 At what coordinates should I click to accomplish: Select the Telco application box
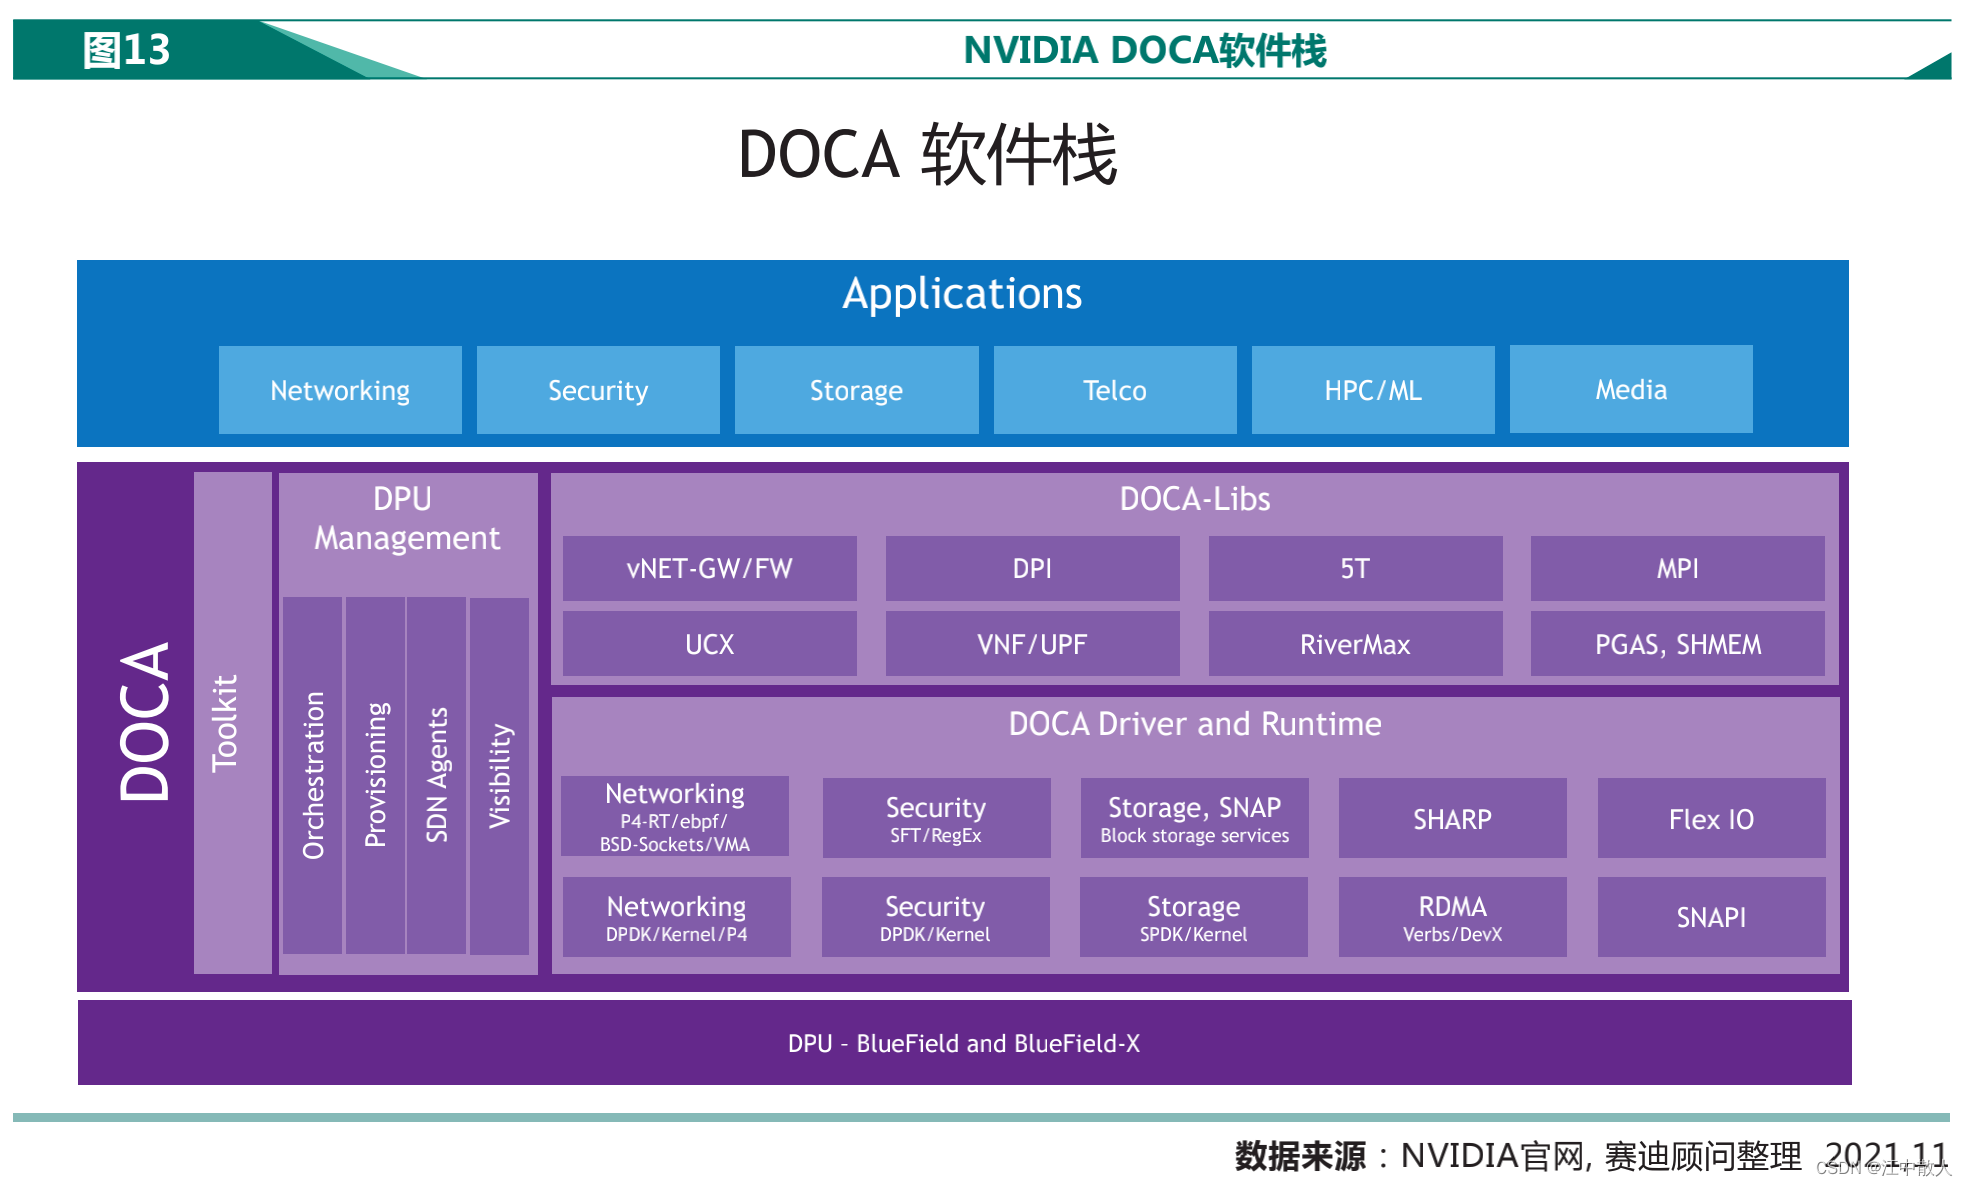click(x=1115, y=390)
